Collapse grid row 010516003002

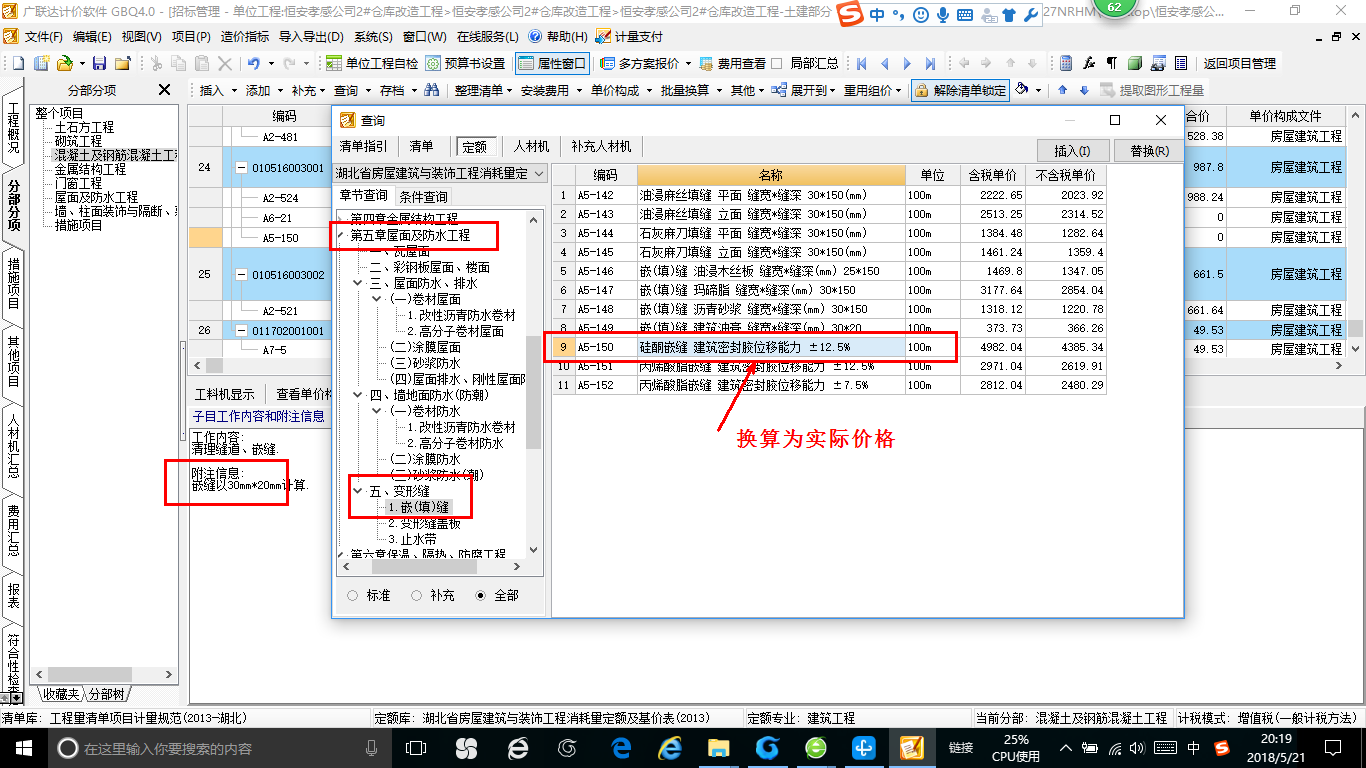[241, 274]
